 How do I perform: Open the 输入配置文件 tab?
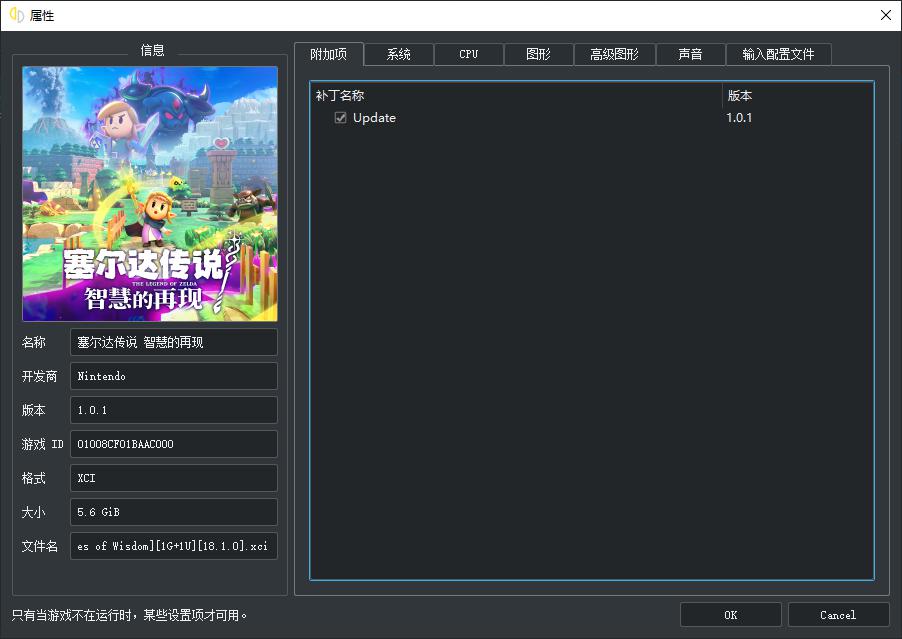click(778, 54)
